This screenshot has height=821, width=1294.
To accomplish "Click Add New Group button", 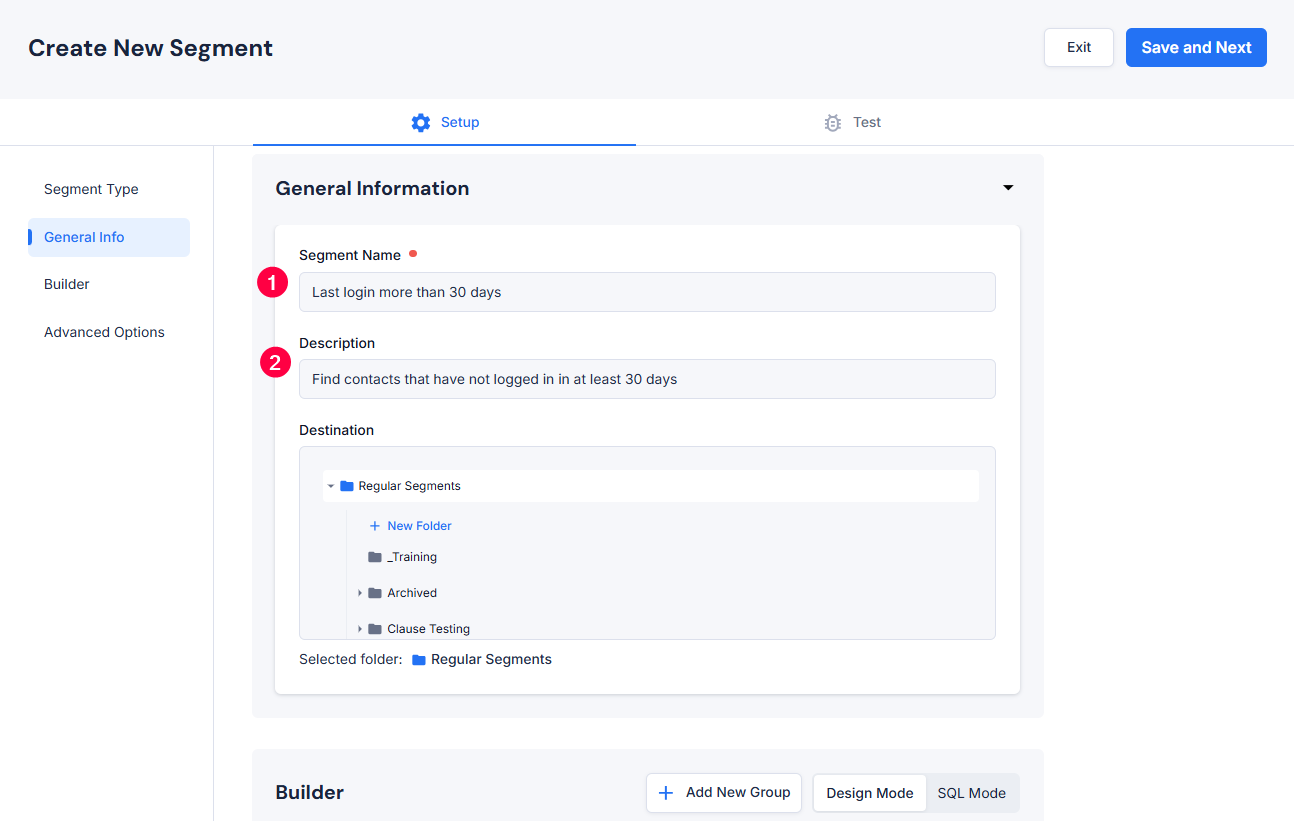I will coord(724,793).
